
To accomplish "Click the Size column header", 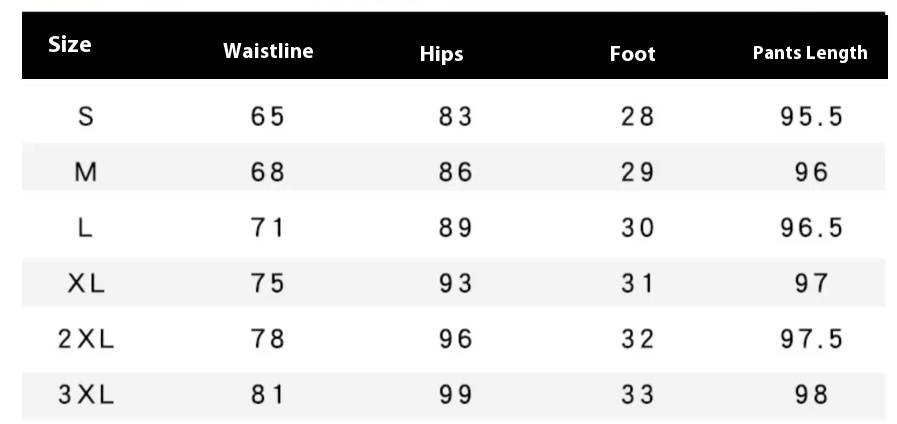I will pos(70,45).
